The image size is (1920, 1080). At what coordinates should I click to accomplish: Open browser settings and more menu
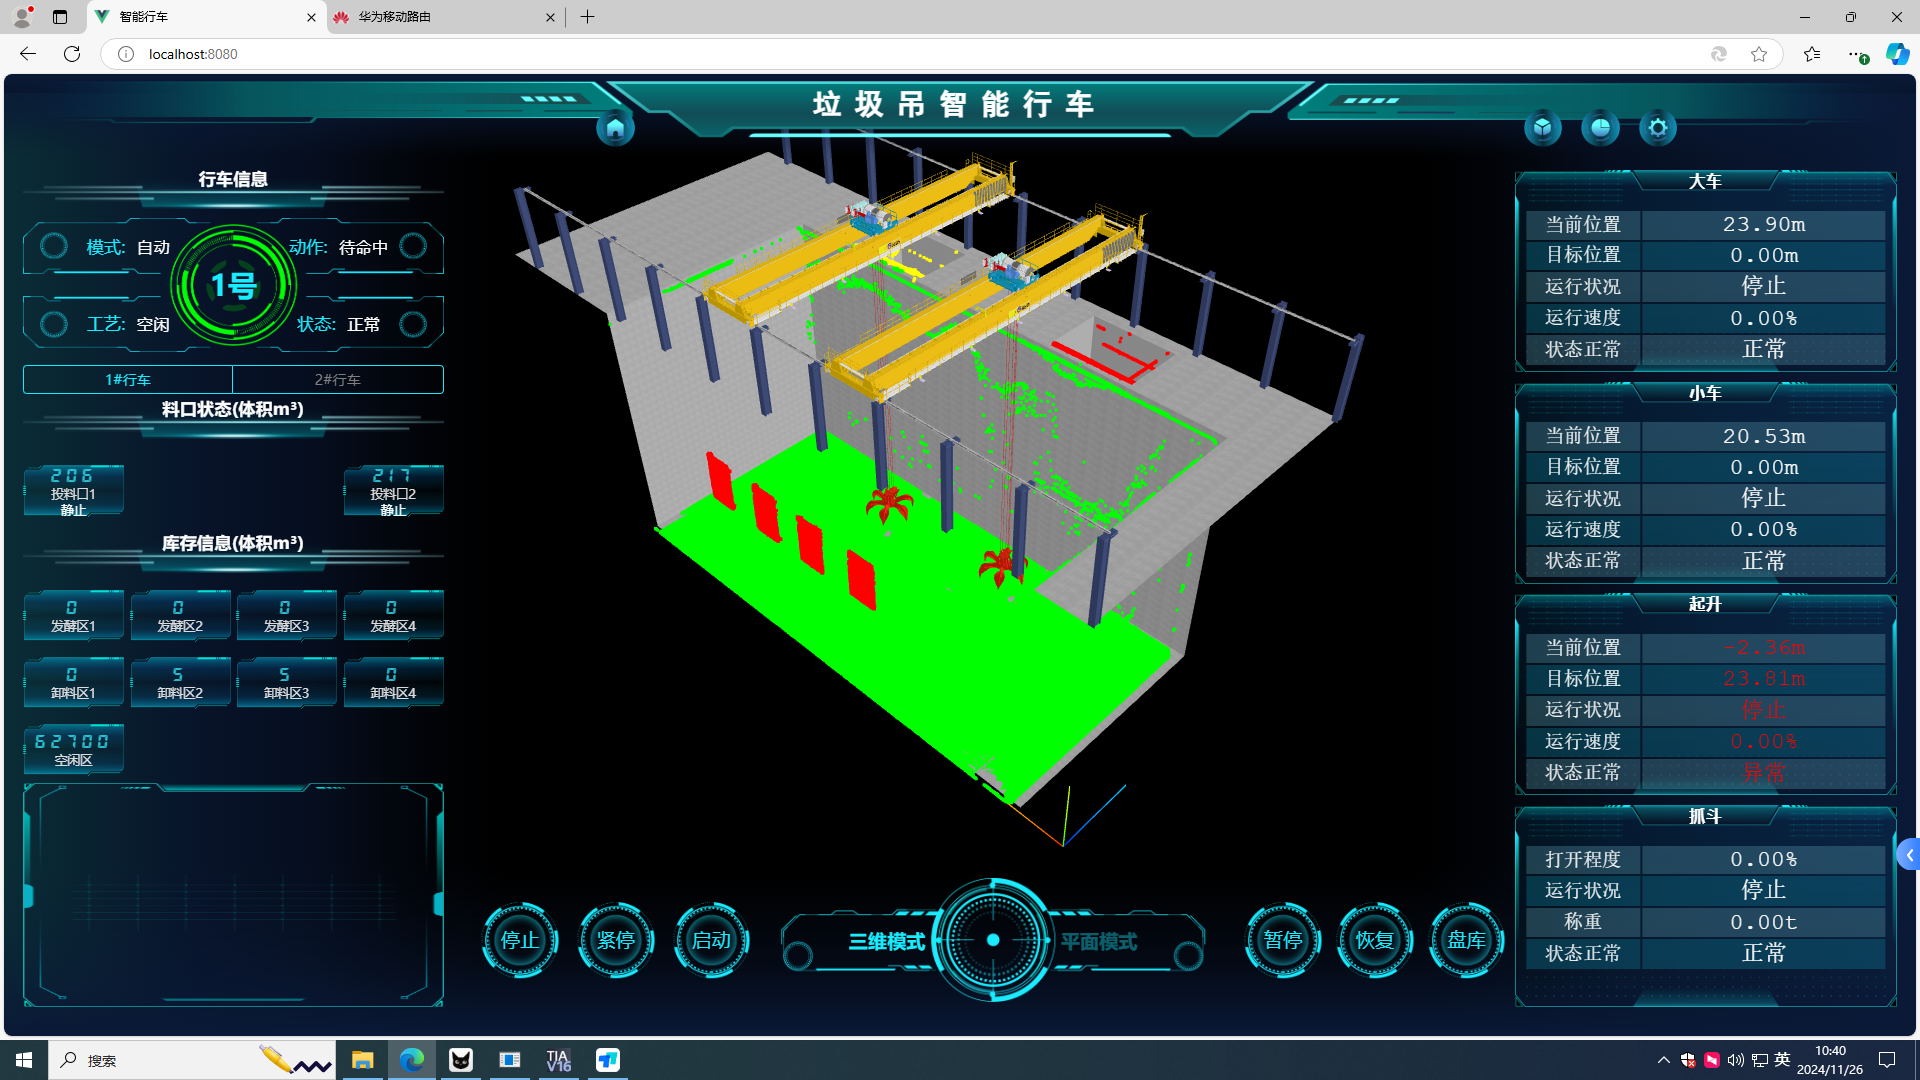[x=1855, y=54]
